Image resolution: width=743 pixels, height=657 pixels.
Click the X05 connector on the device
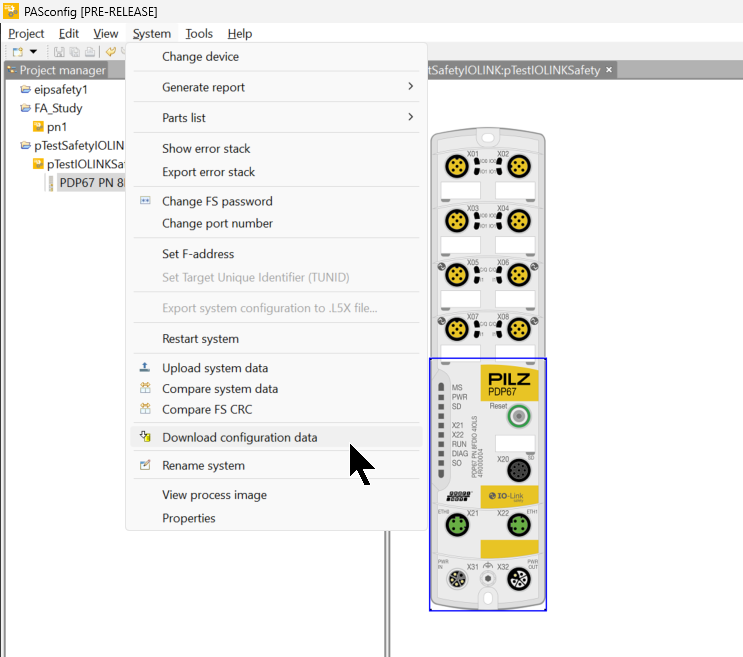tap(457, 275)
